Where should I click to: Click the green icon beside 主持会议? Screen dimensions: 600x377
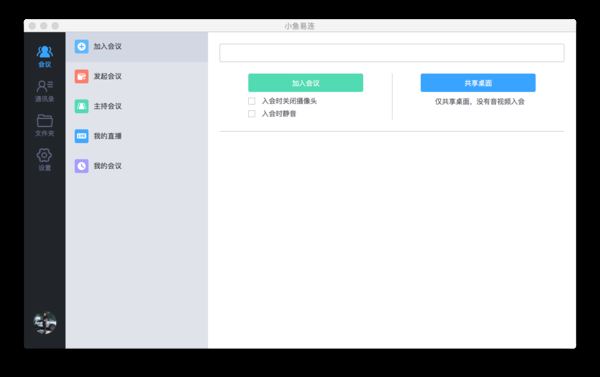coord(82,106)
